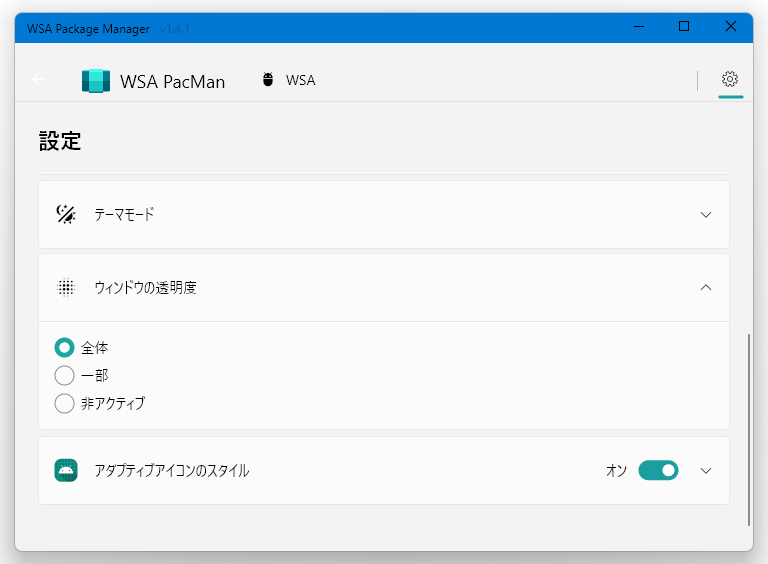Go back using the left arrow

tap(39, 79)
